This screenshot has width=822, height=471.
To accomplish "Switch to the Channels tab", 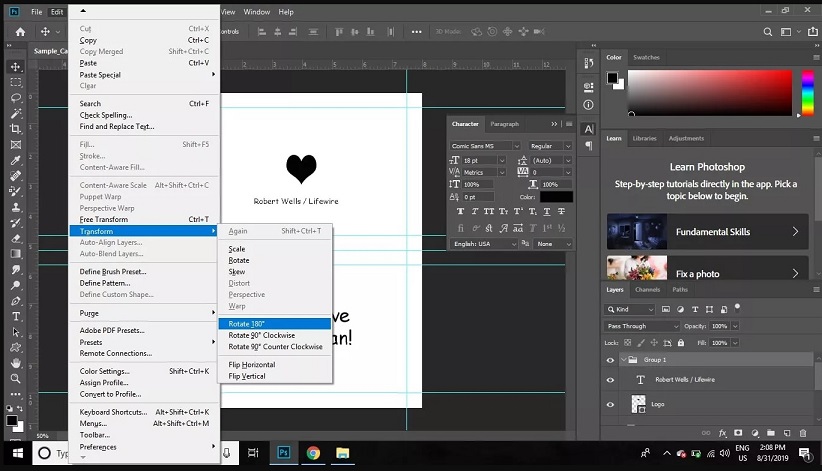I will 647,290.
